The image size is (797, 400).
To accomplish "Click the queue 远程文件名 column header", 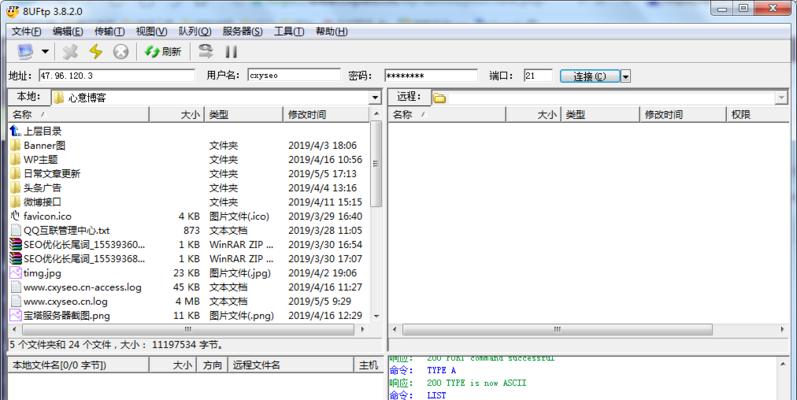I will point(290,365).
